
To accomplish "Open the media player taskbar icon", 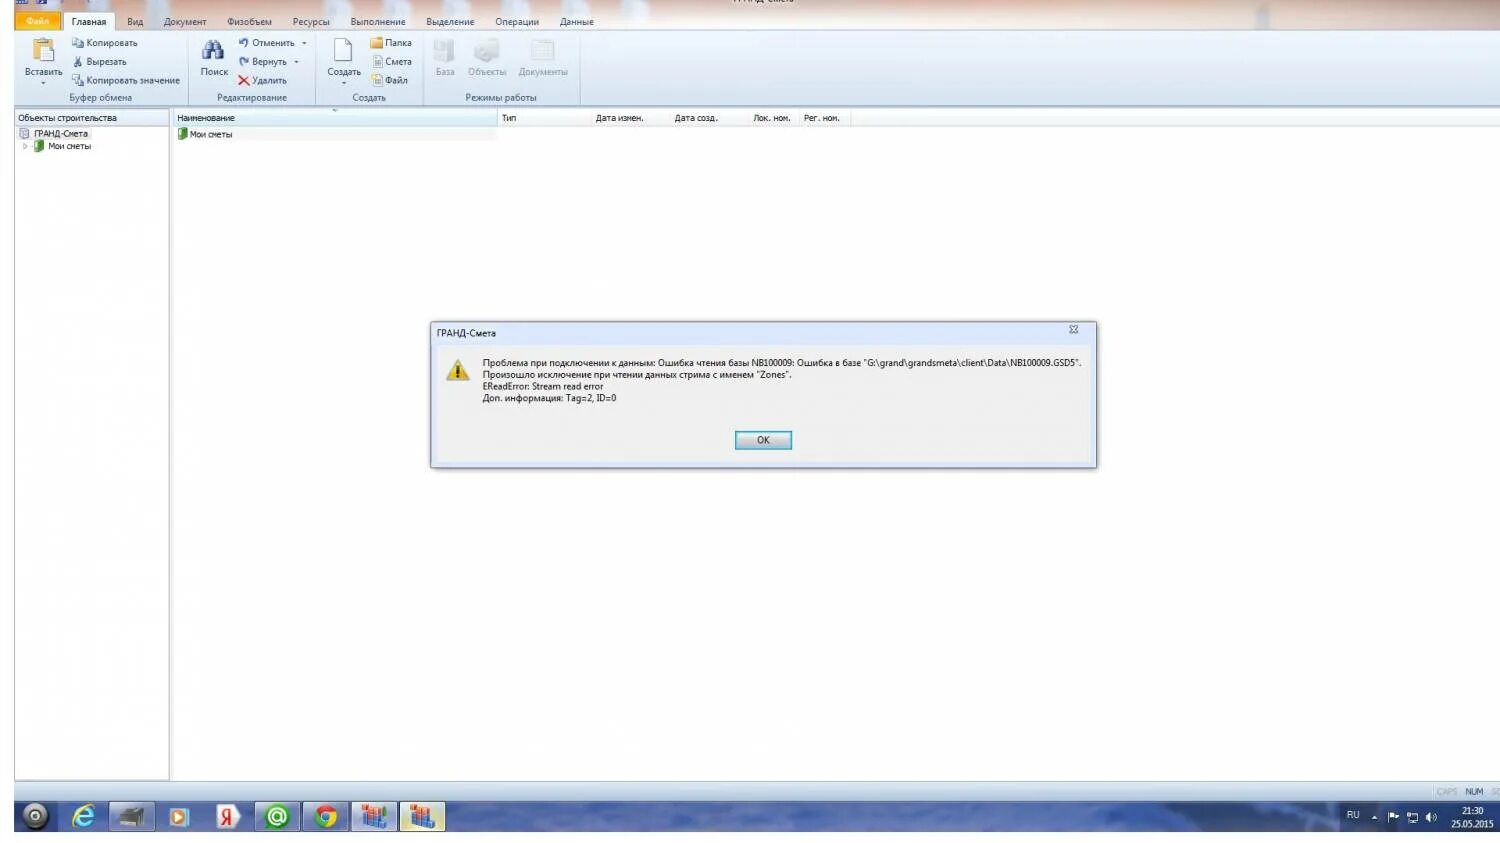I will click(x=178, y=817).
